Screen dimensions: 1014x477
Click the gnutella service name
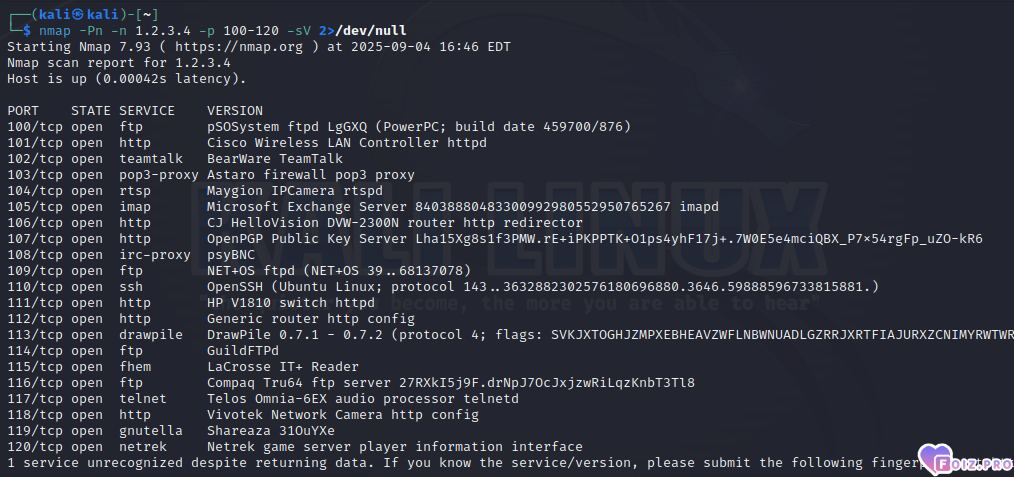(151, 430)
